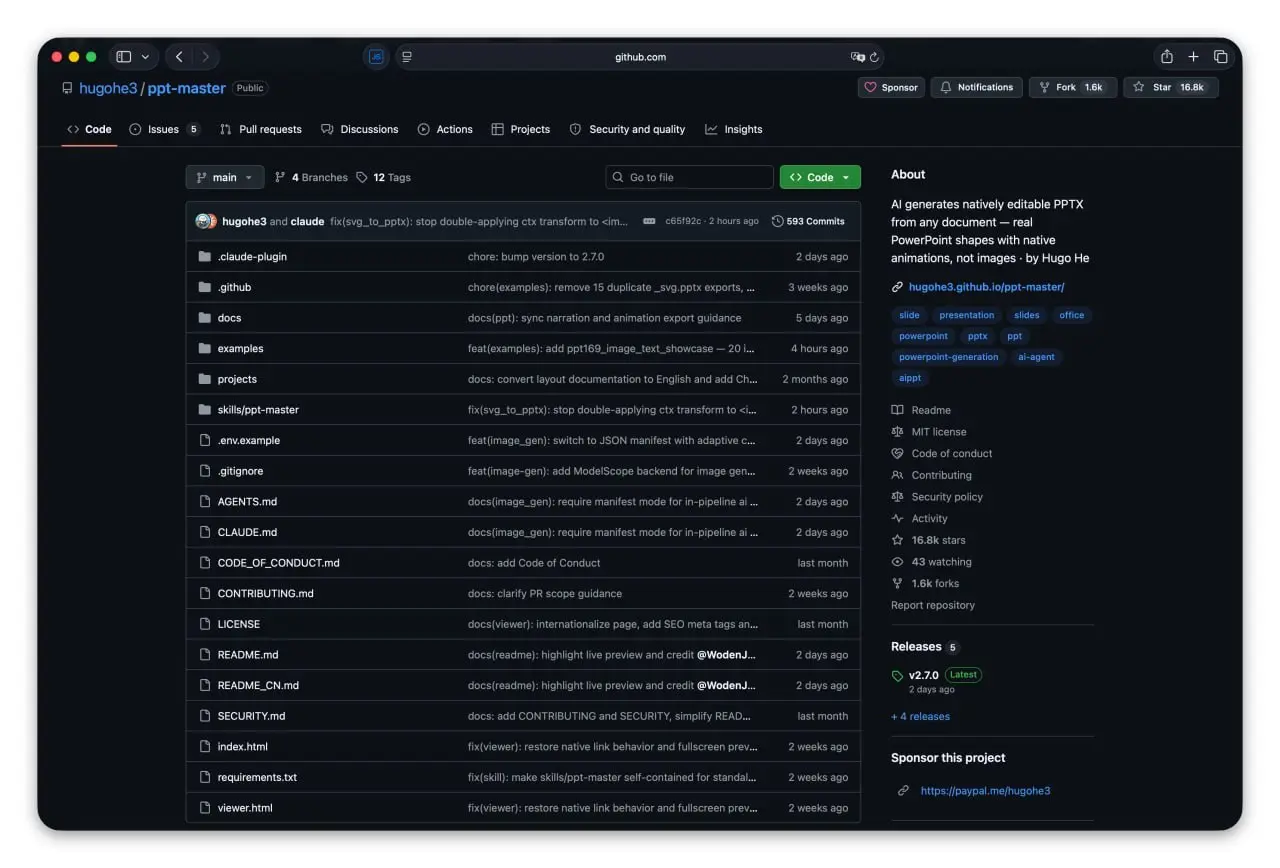Expand the main branch dropdown

225,177
